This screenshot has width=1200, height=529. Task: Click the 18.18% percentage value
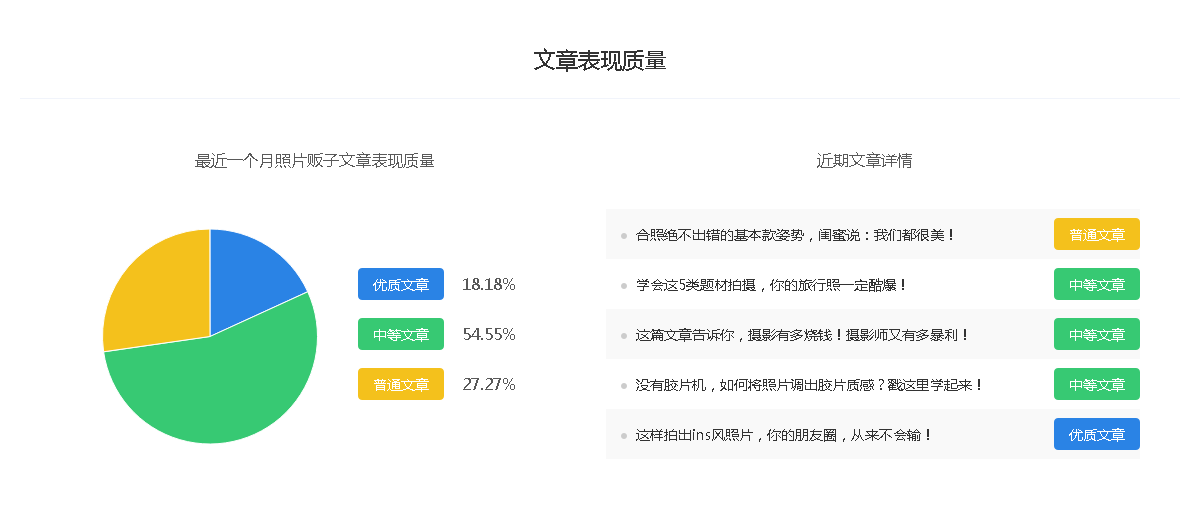click(x=489, y=285)
